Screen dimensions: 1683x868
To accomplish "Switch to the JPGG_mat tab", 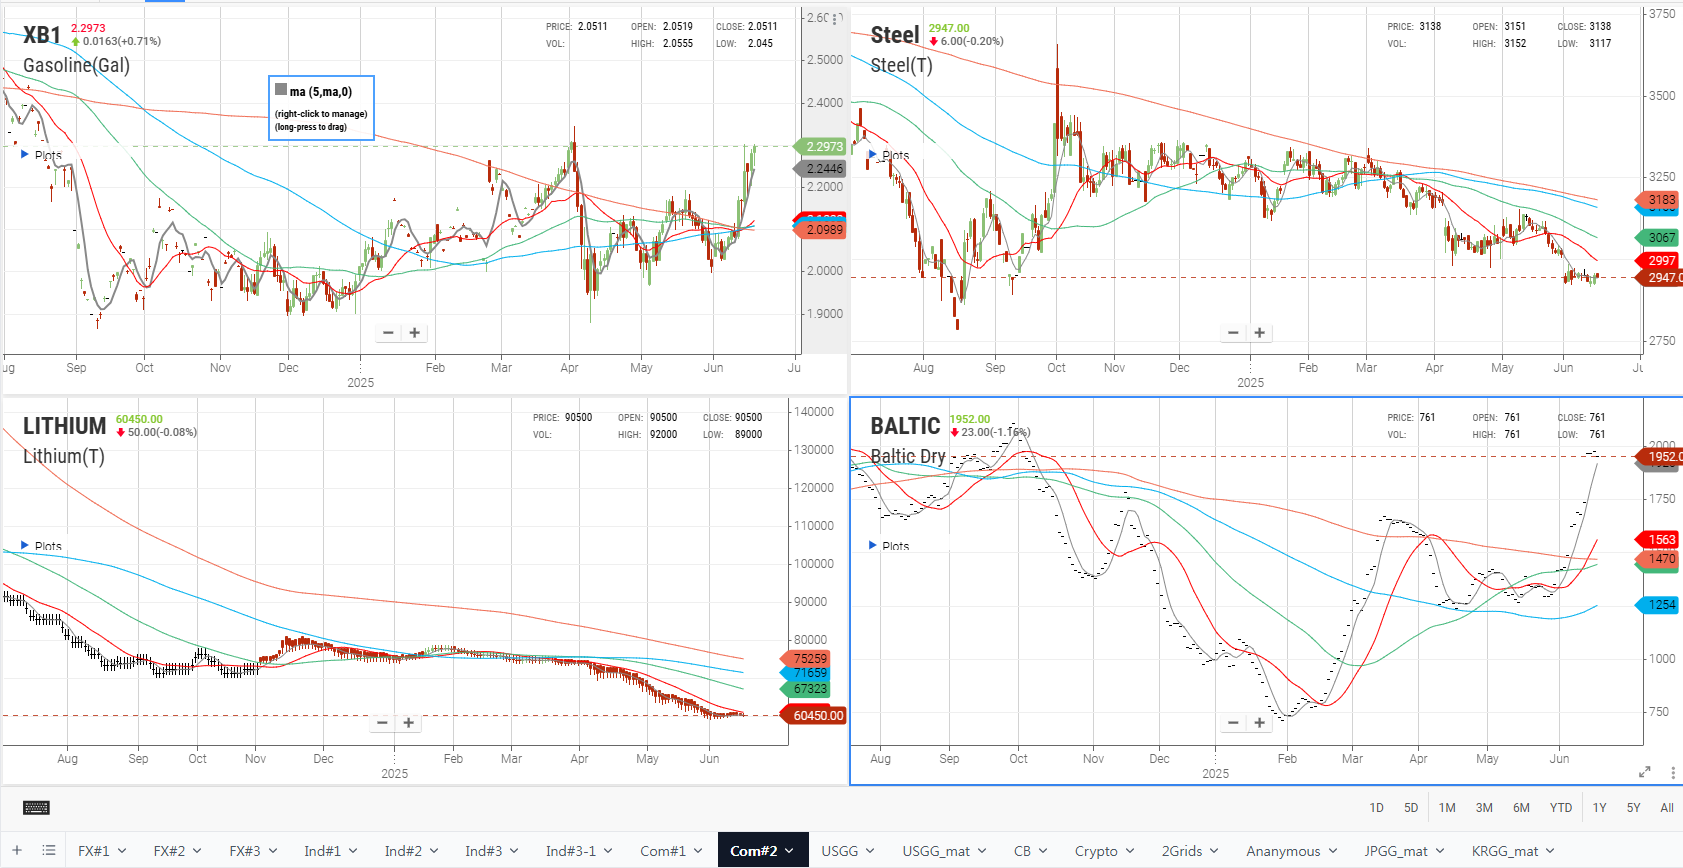I will click(1396, 851).
